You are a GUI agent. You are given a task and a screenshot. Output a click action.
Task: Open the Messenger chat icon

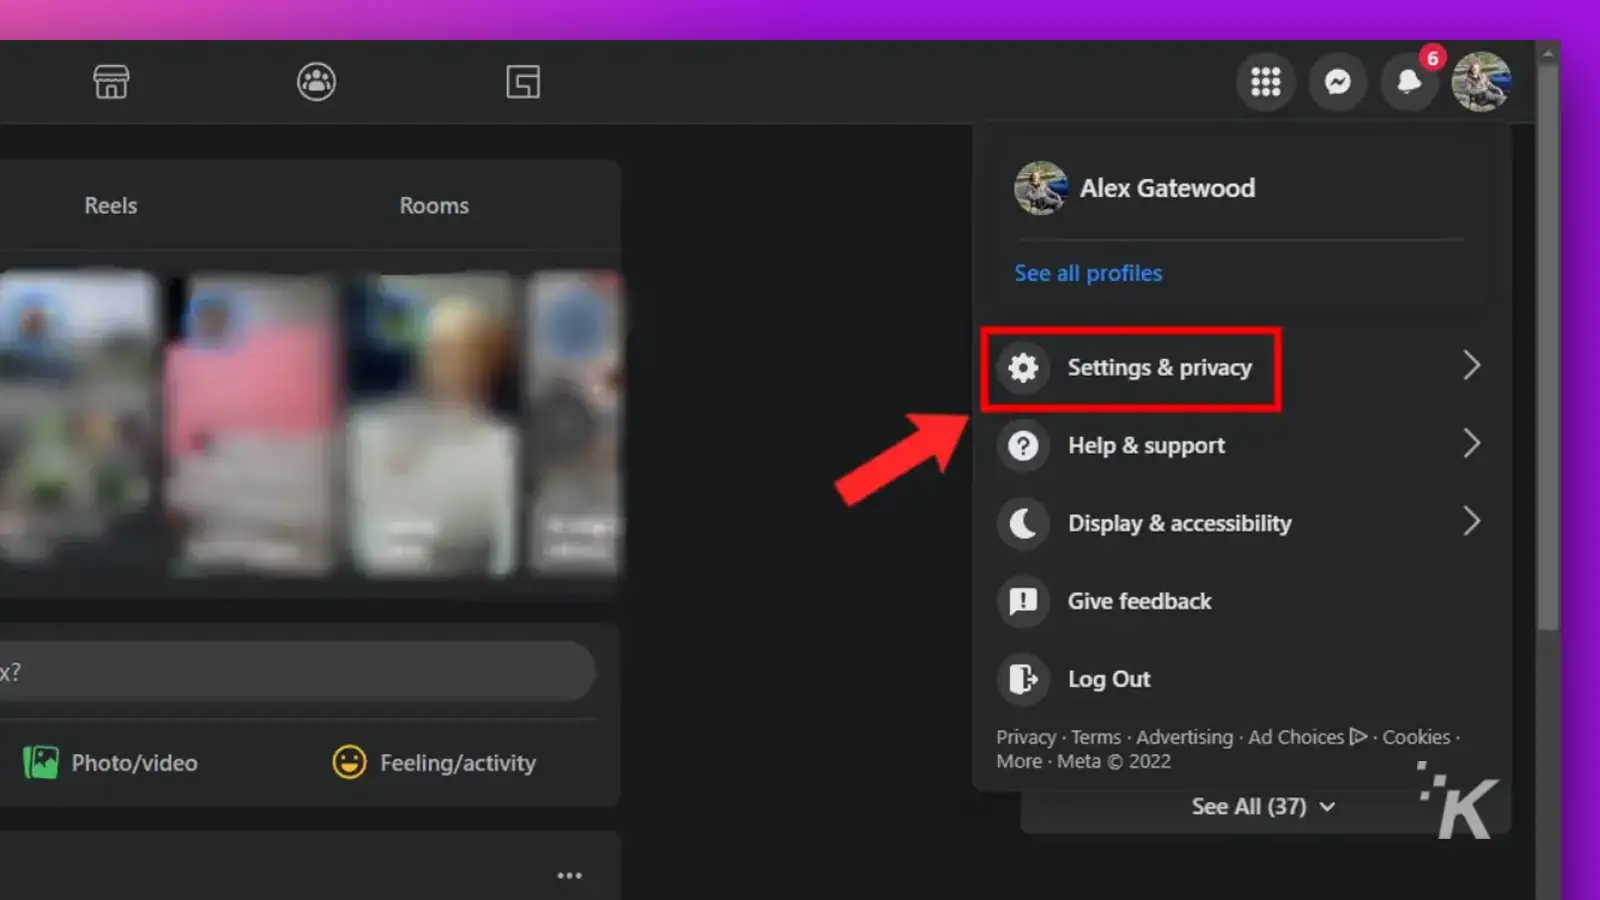(1337, 82)
